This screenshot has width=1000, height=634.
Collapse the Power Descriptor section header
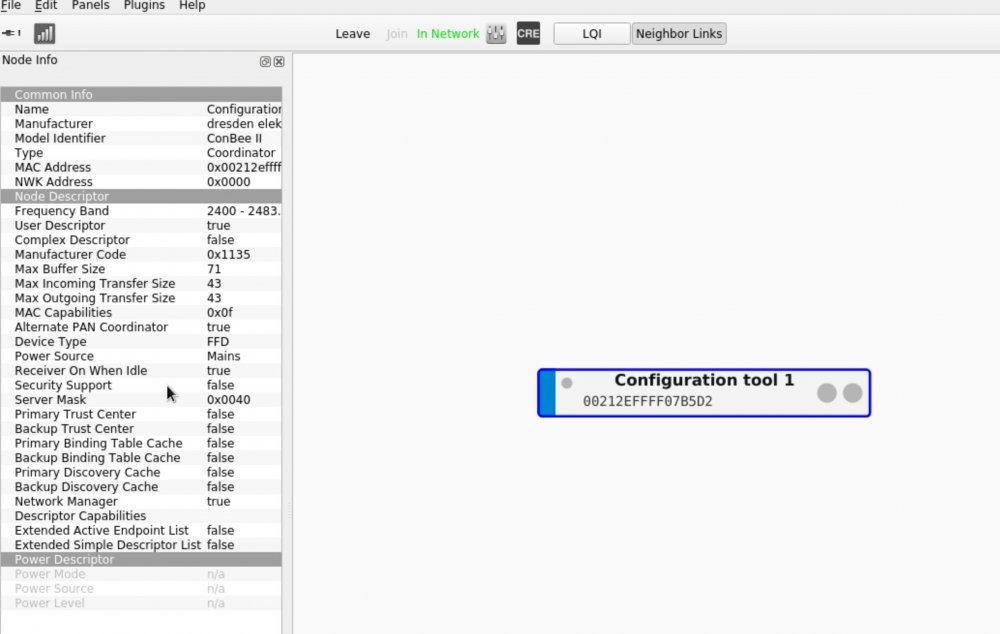141,559
